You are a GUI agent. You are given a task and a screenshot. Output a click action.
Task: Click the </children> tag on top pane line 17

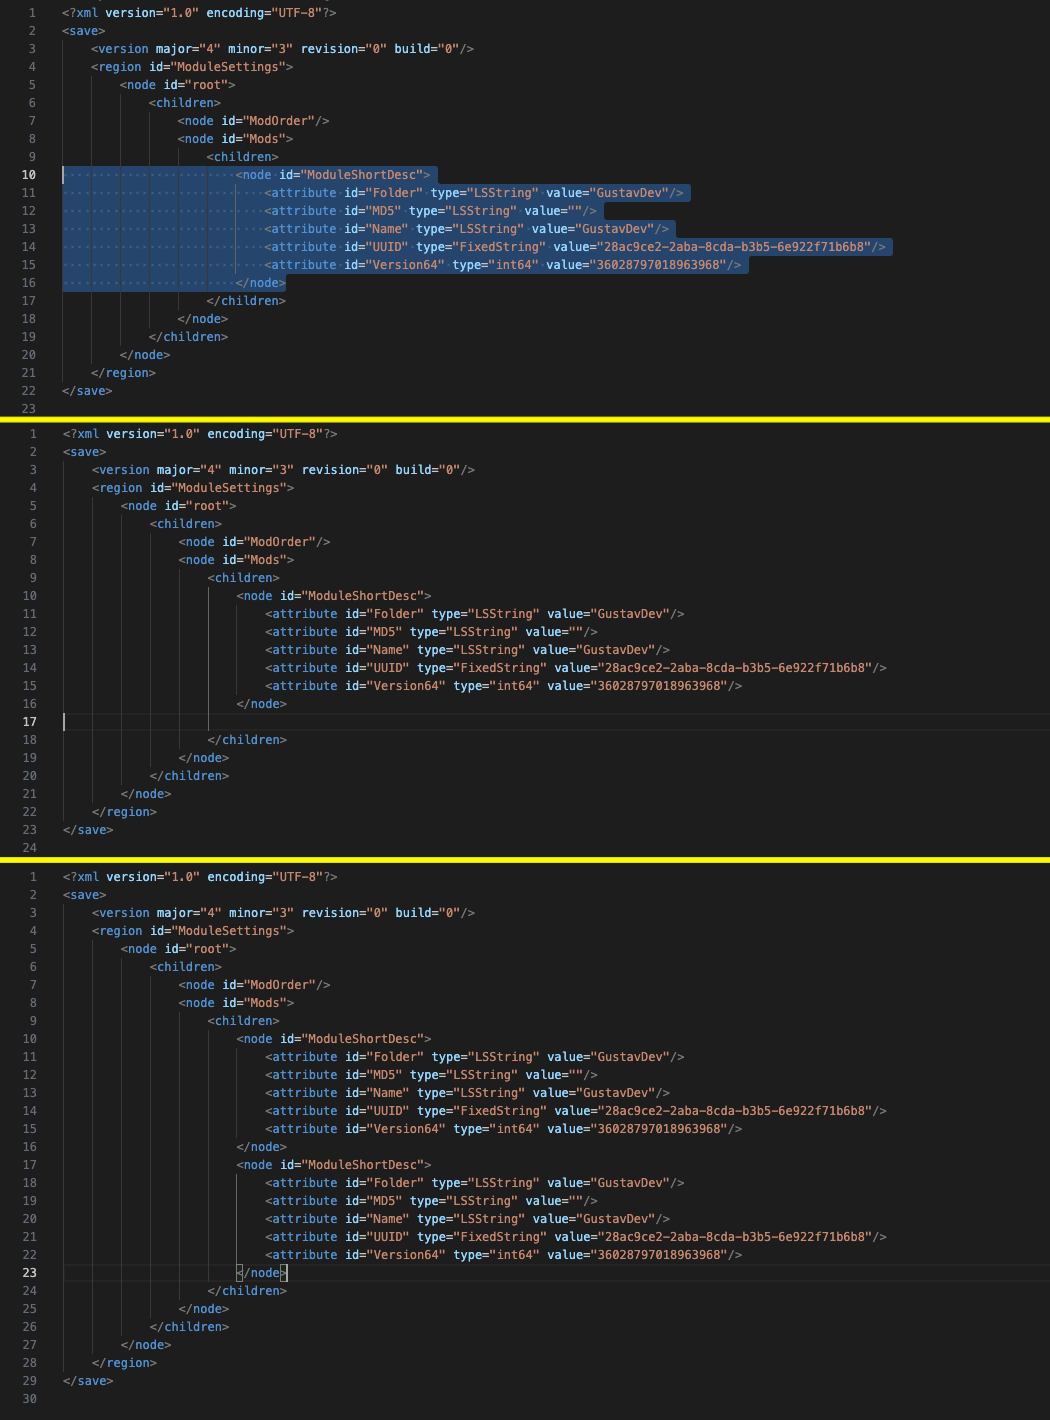[246, 301]
